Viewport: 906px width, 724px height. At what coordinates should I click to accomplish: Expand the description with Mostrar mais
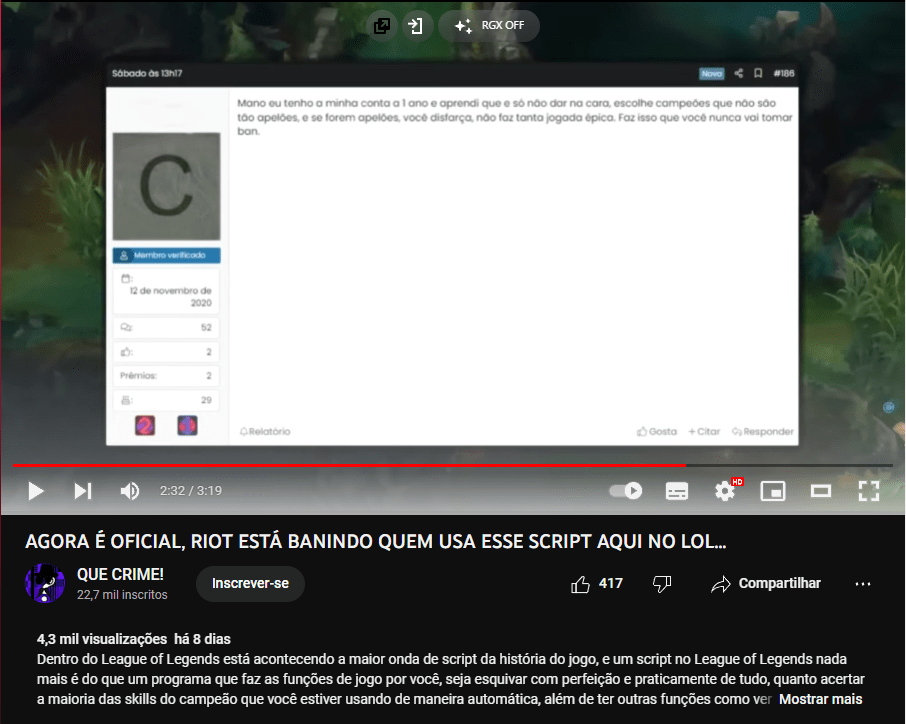[820, 699]
